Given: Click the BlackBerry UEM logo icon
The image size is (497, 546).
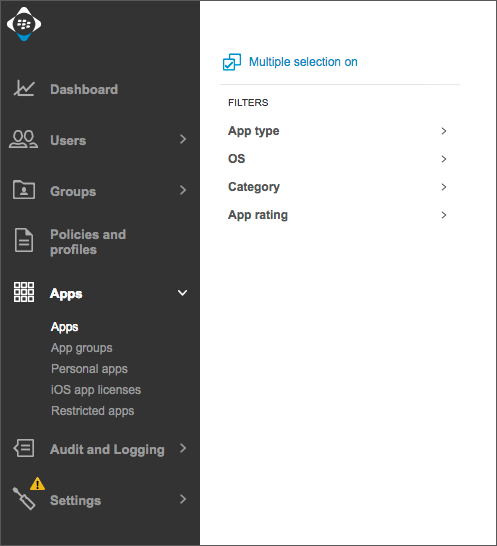Looking at the screenshot, I should (x=24, y=24).
